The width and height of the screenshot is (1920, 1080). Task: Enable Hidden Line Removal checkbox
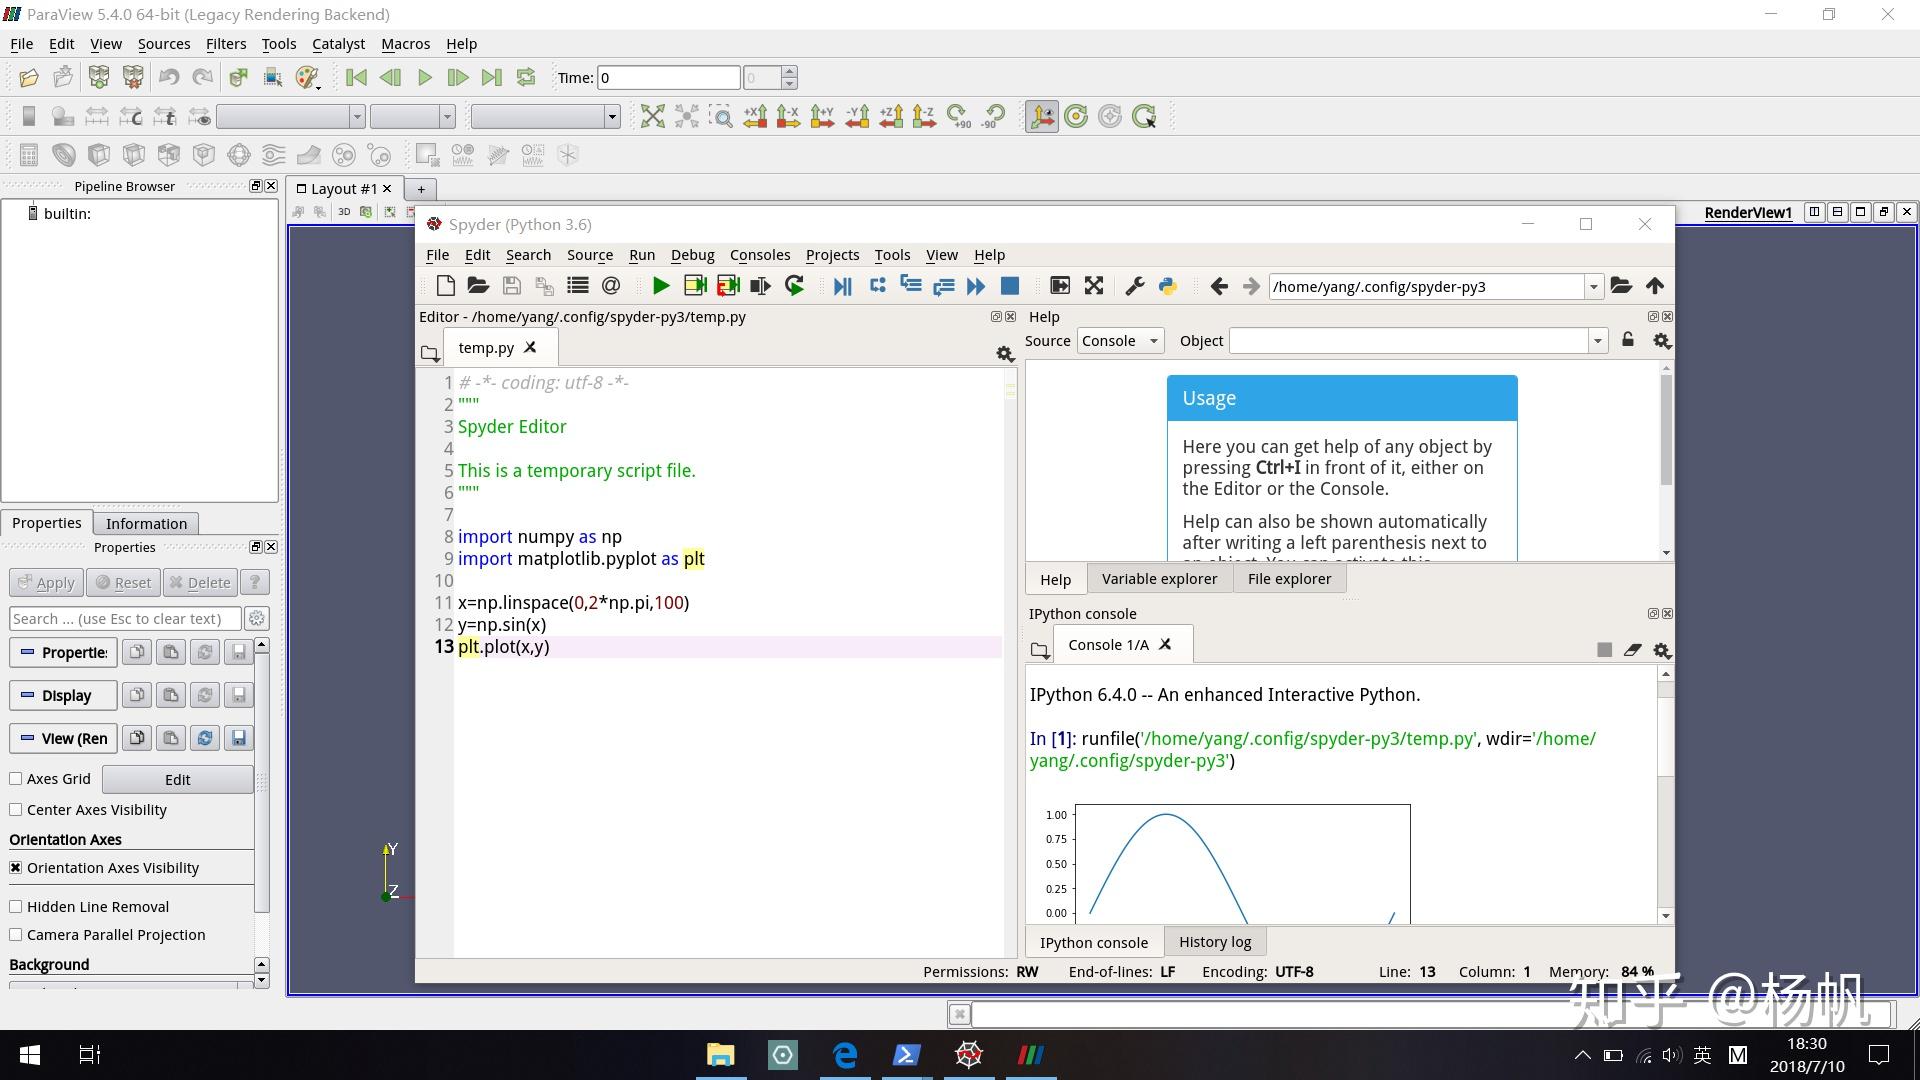pyautogui.click(x=16, y=906)
